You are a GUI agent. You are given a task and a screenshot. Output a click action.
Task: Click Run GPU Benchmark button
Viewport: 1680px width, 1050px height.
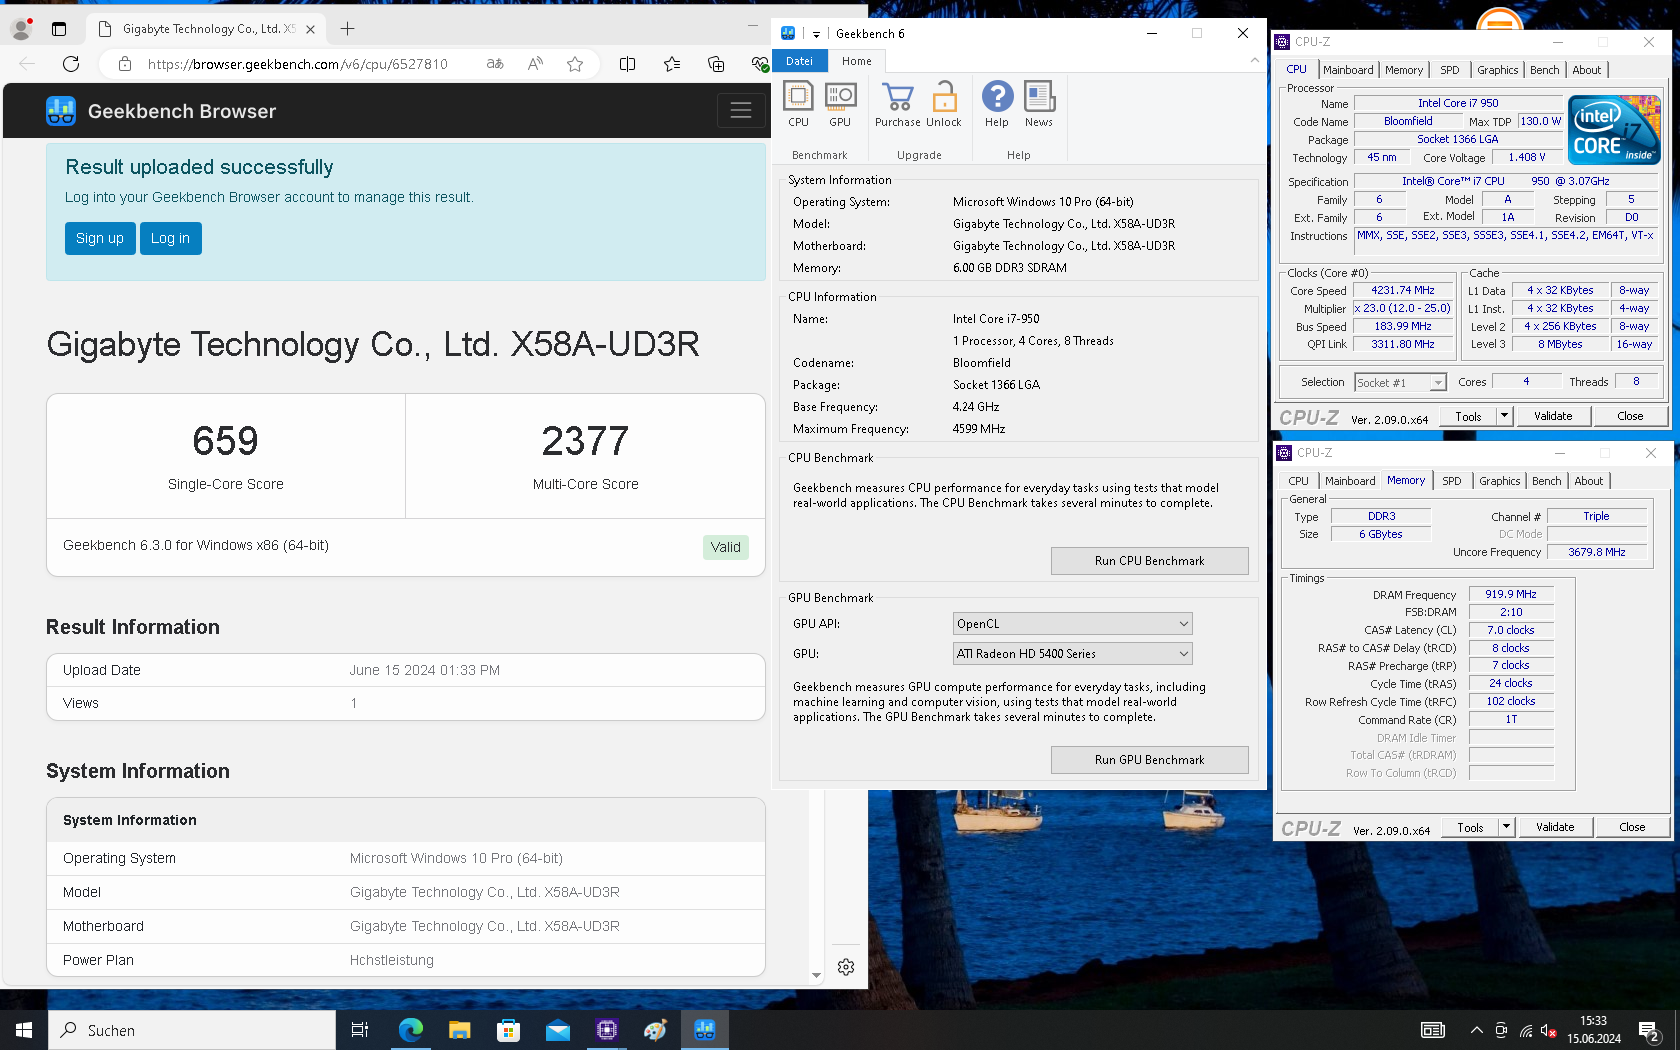point(1149,760)
